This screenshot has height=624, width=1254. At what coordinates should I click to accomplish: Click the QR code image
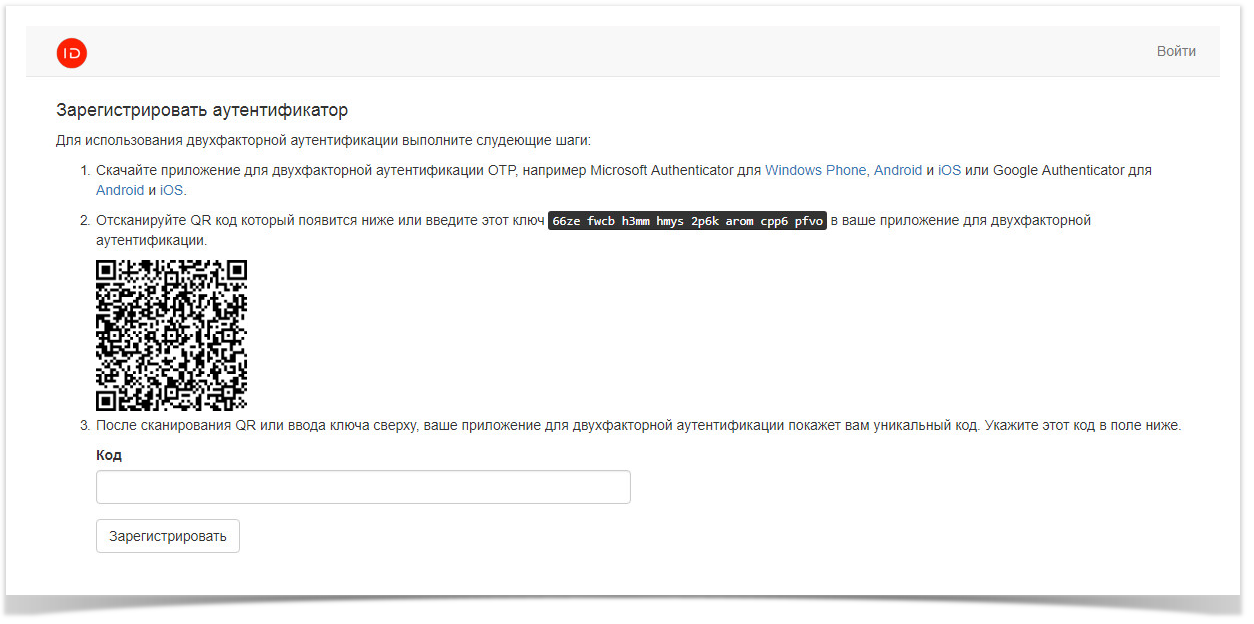pos(171,335)
